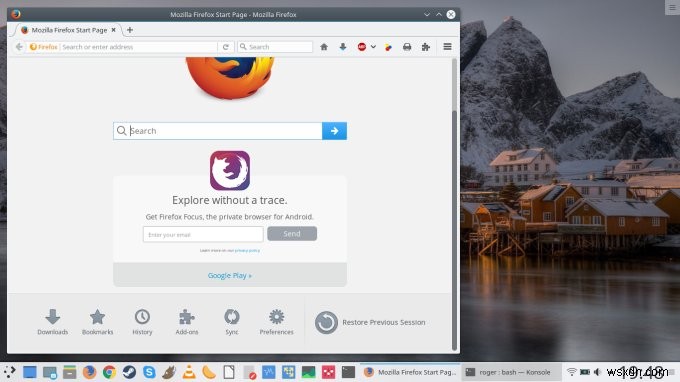Click Restore Previous Session
Screen dimensions: 680x382
370,322
